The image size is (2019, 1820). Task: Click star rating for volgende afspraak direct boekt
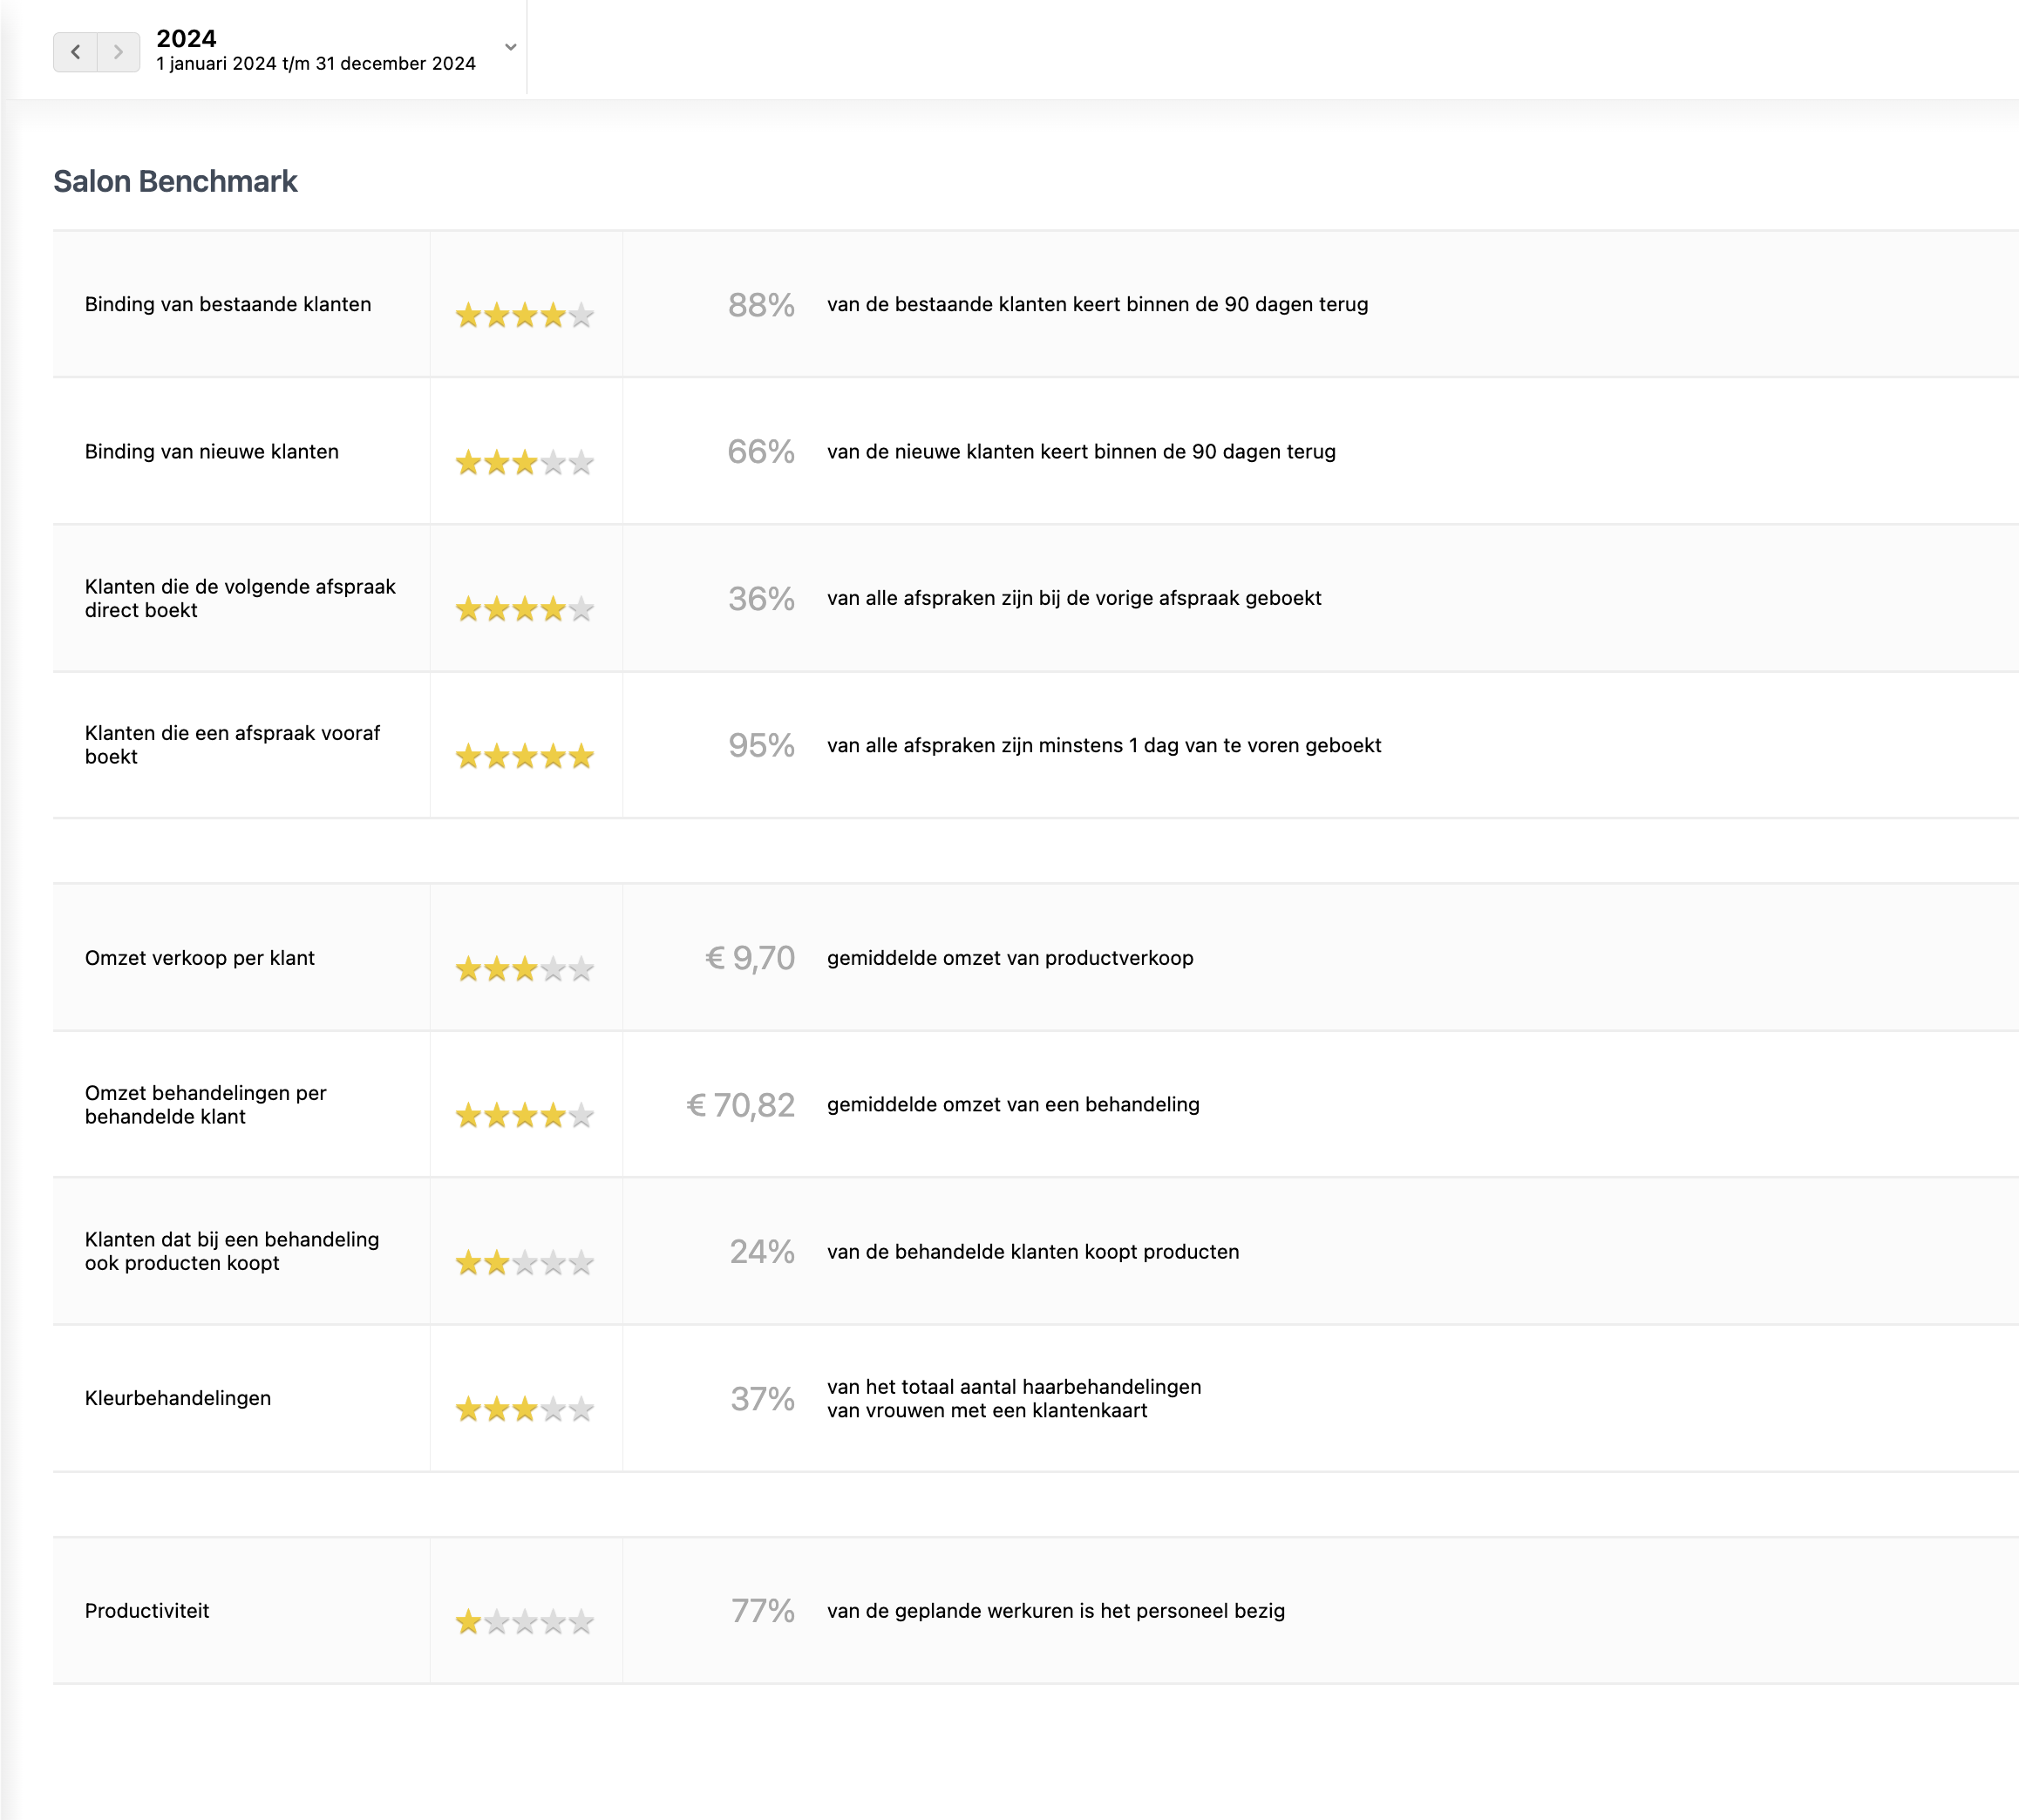(524, 609)
